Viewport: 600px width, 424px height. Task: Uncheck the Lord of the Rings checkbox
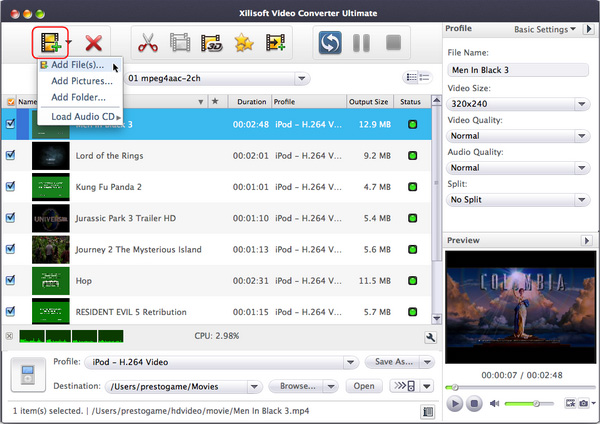(x=11, y=155)
